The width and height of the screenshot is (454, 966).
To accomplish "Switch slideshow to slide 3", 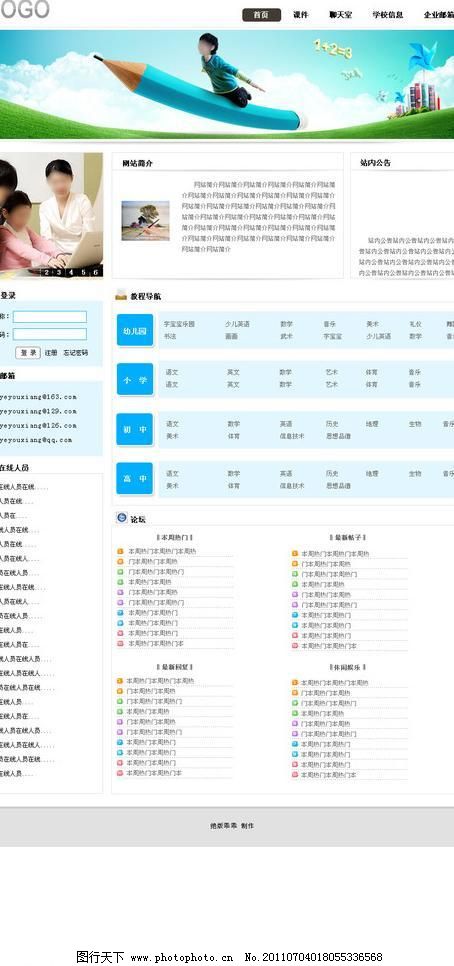I will 60,272.
